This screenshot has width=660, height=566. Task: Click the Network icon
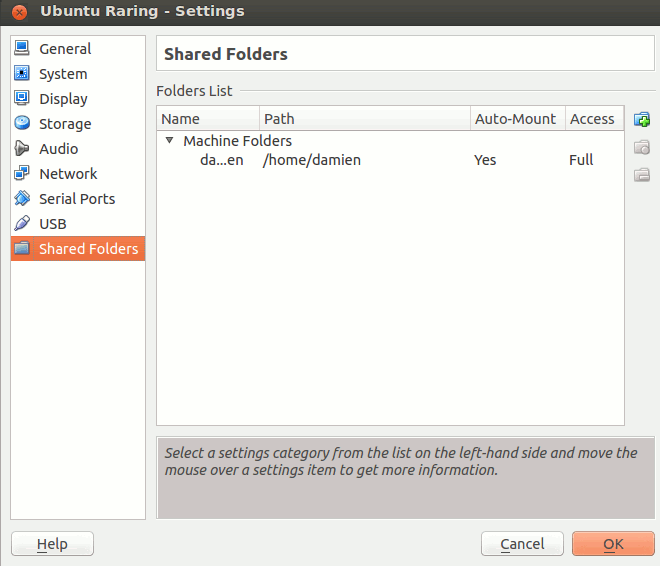[x=21, y=173]
